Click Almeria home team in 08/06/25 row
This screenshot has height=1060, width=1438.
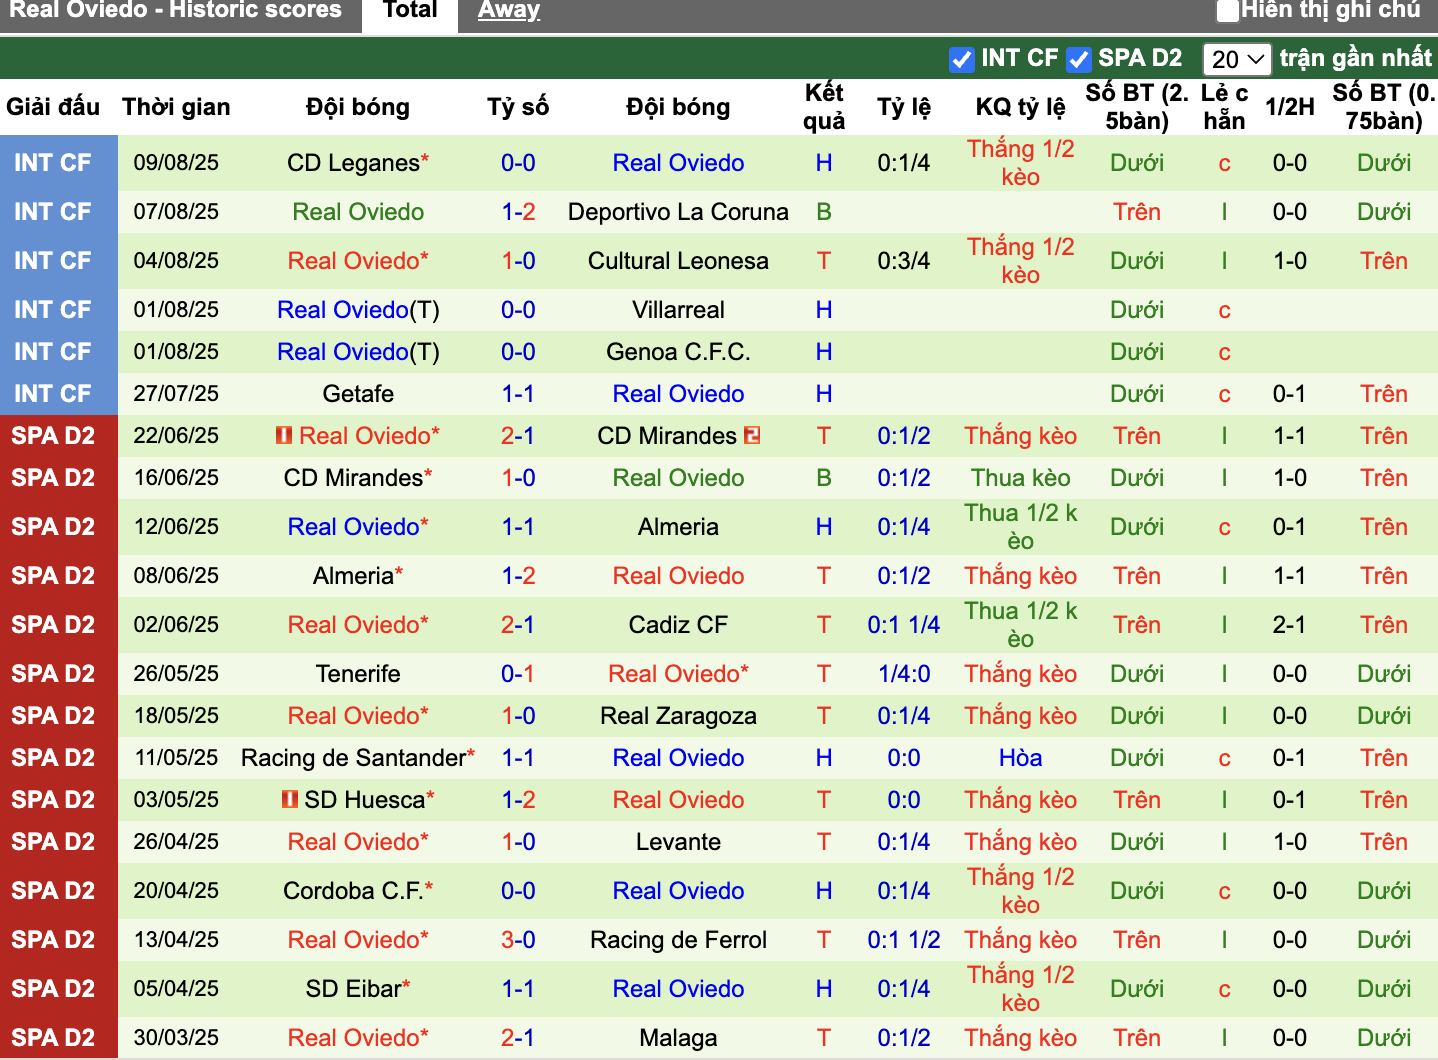pos(353,576)
